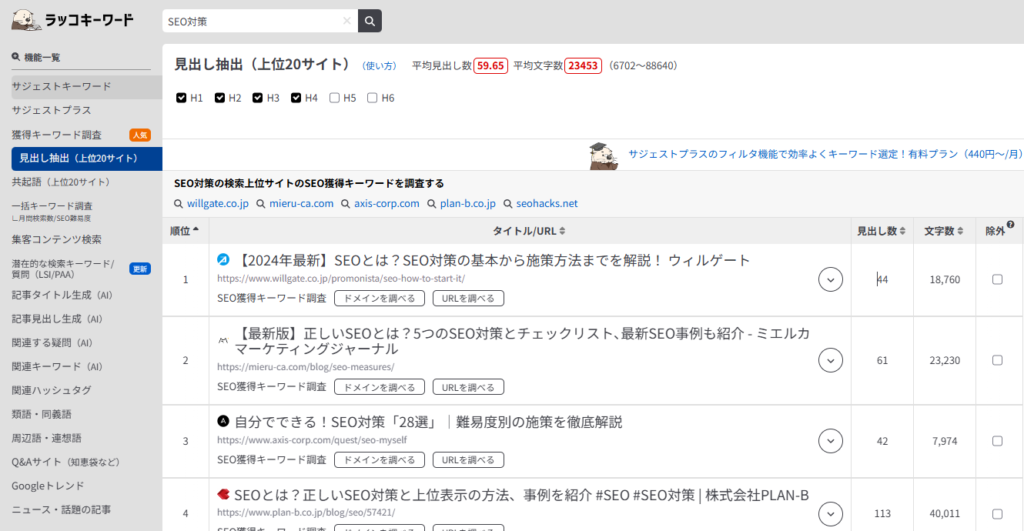Click magnifier icon next to axis-corp.com
This screenshot has height=531, width=1024.
(345, 204)
